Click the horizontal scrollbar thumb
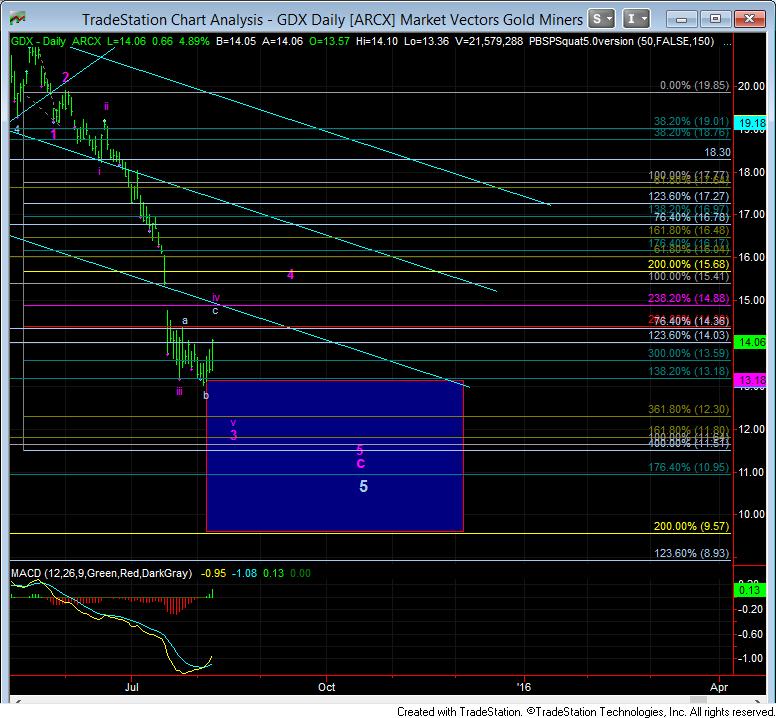The image size is (776, 718). click(x=698, y=700)
